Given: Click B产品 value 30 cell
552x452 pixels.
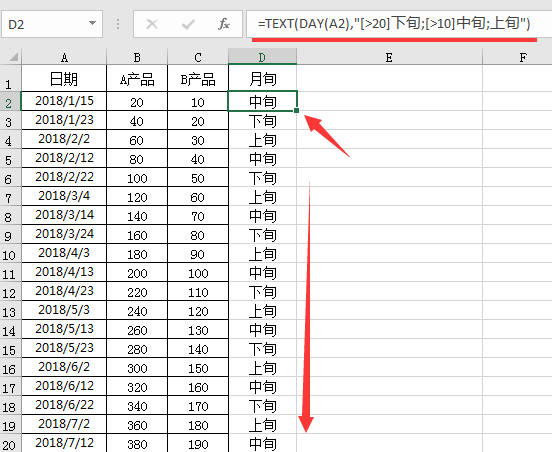Looking at the screenshot, I should pos(198,139).
